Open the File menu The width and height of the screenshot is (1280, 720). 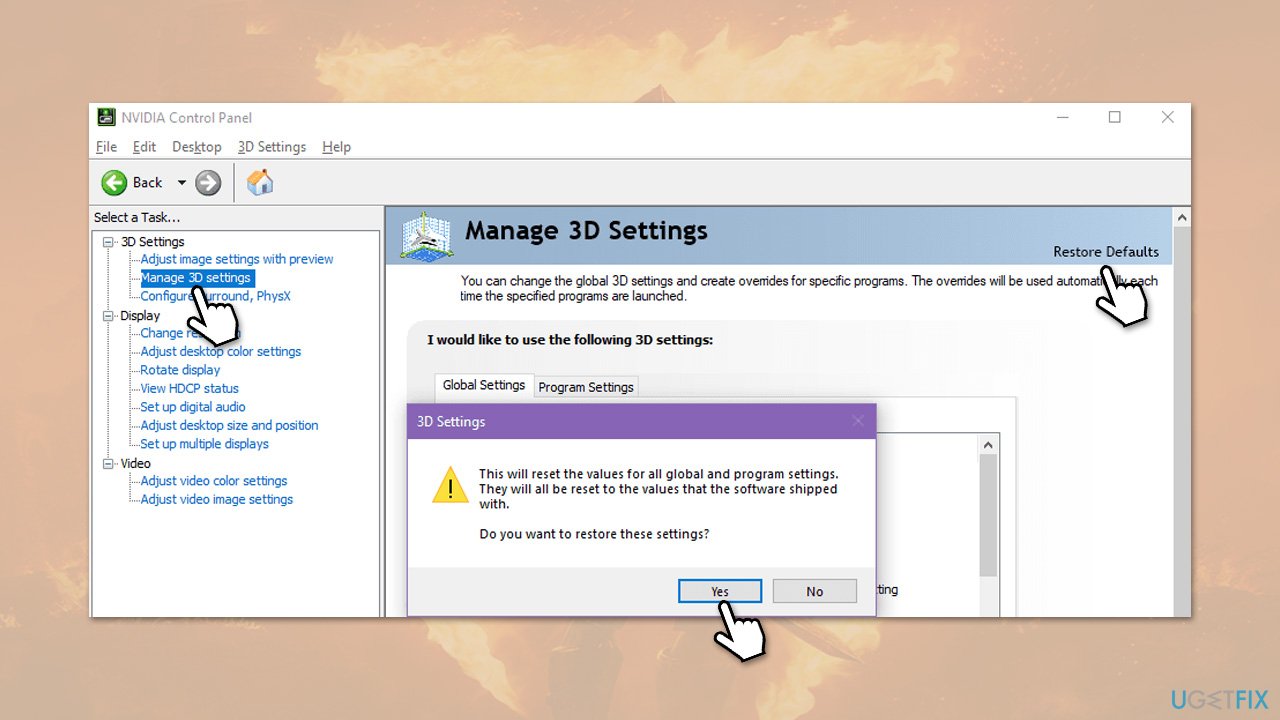click(x=106, y=147)
